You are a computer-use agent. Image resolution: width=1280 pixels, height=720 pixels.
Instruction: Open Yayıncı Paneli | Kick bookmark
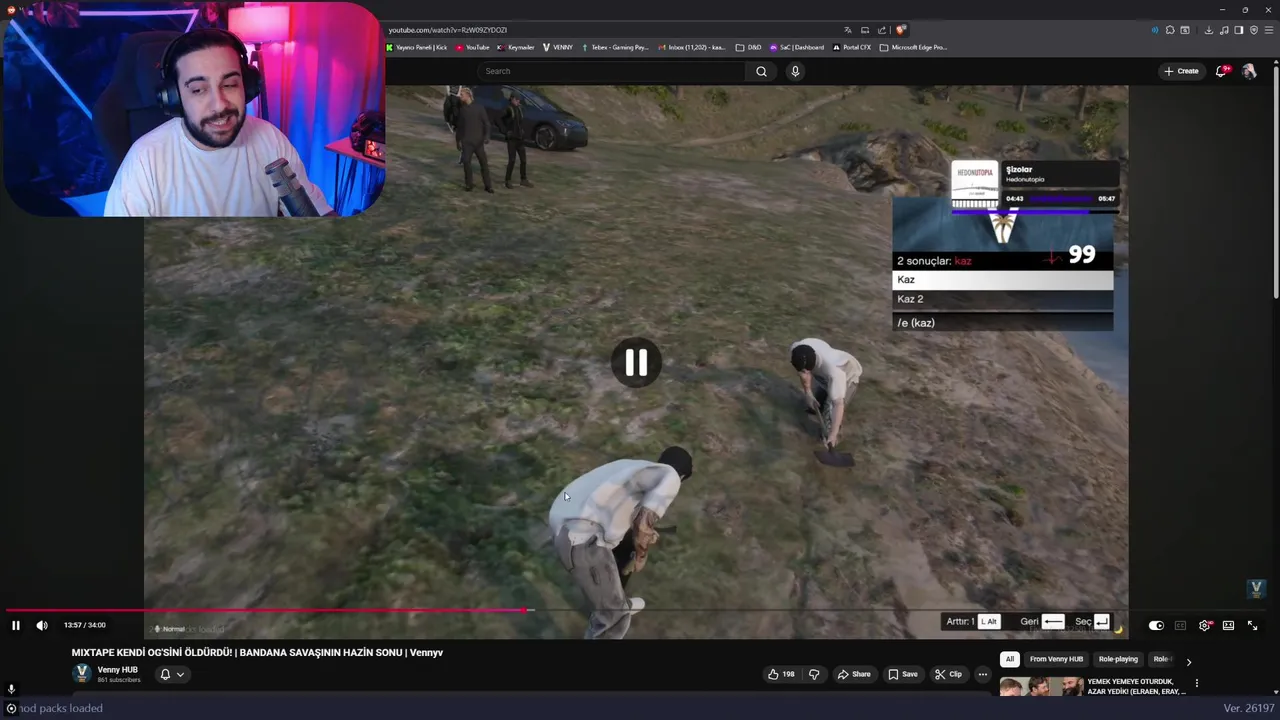(417, 47)
